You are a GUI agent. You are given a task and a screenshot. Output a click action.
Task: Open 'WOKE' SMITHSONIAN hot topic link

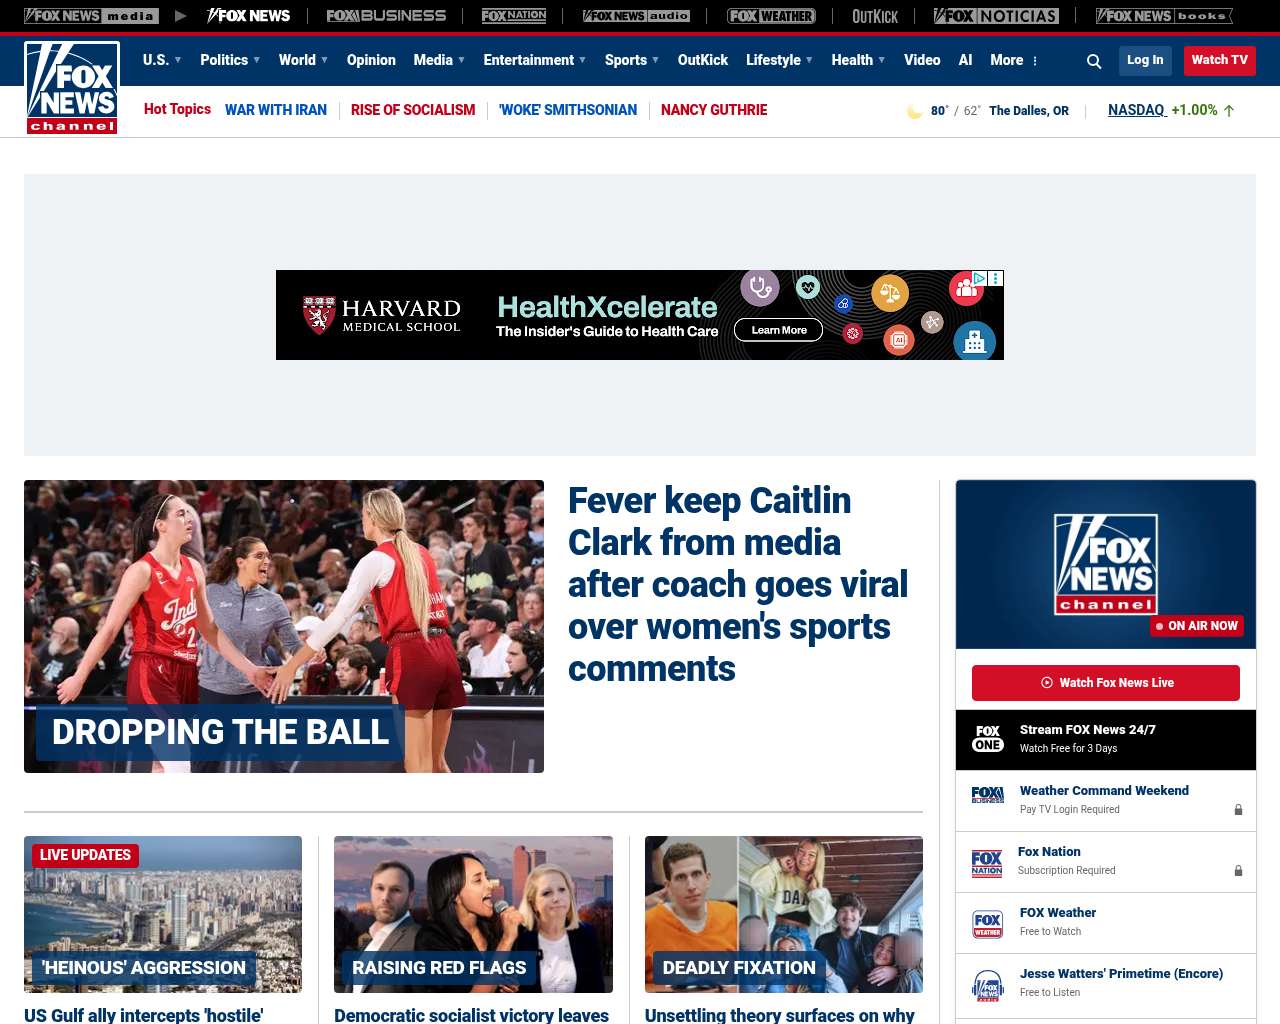coord(568,110)
